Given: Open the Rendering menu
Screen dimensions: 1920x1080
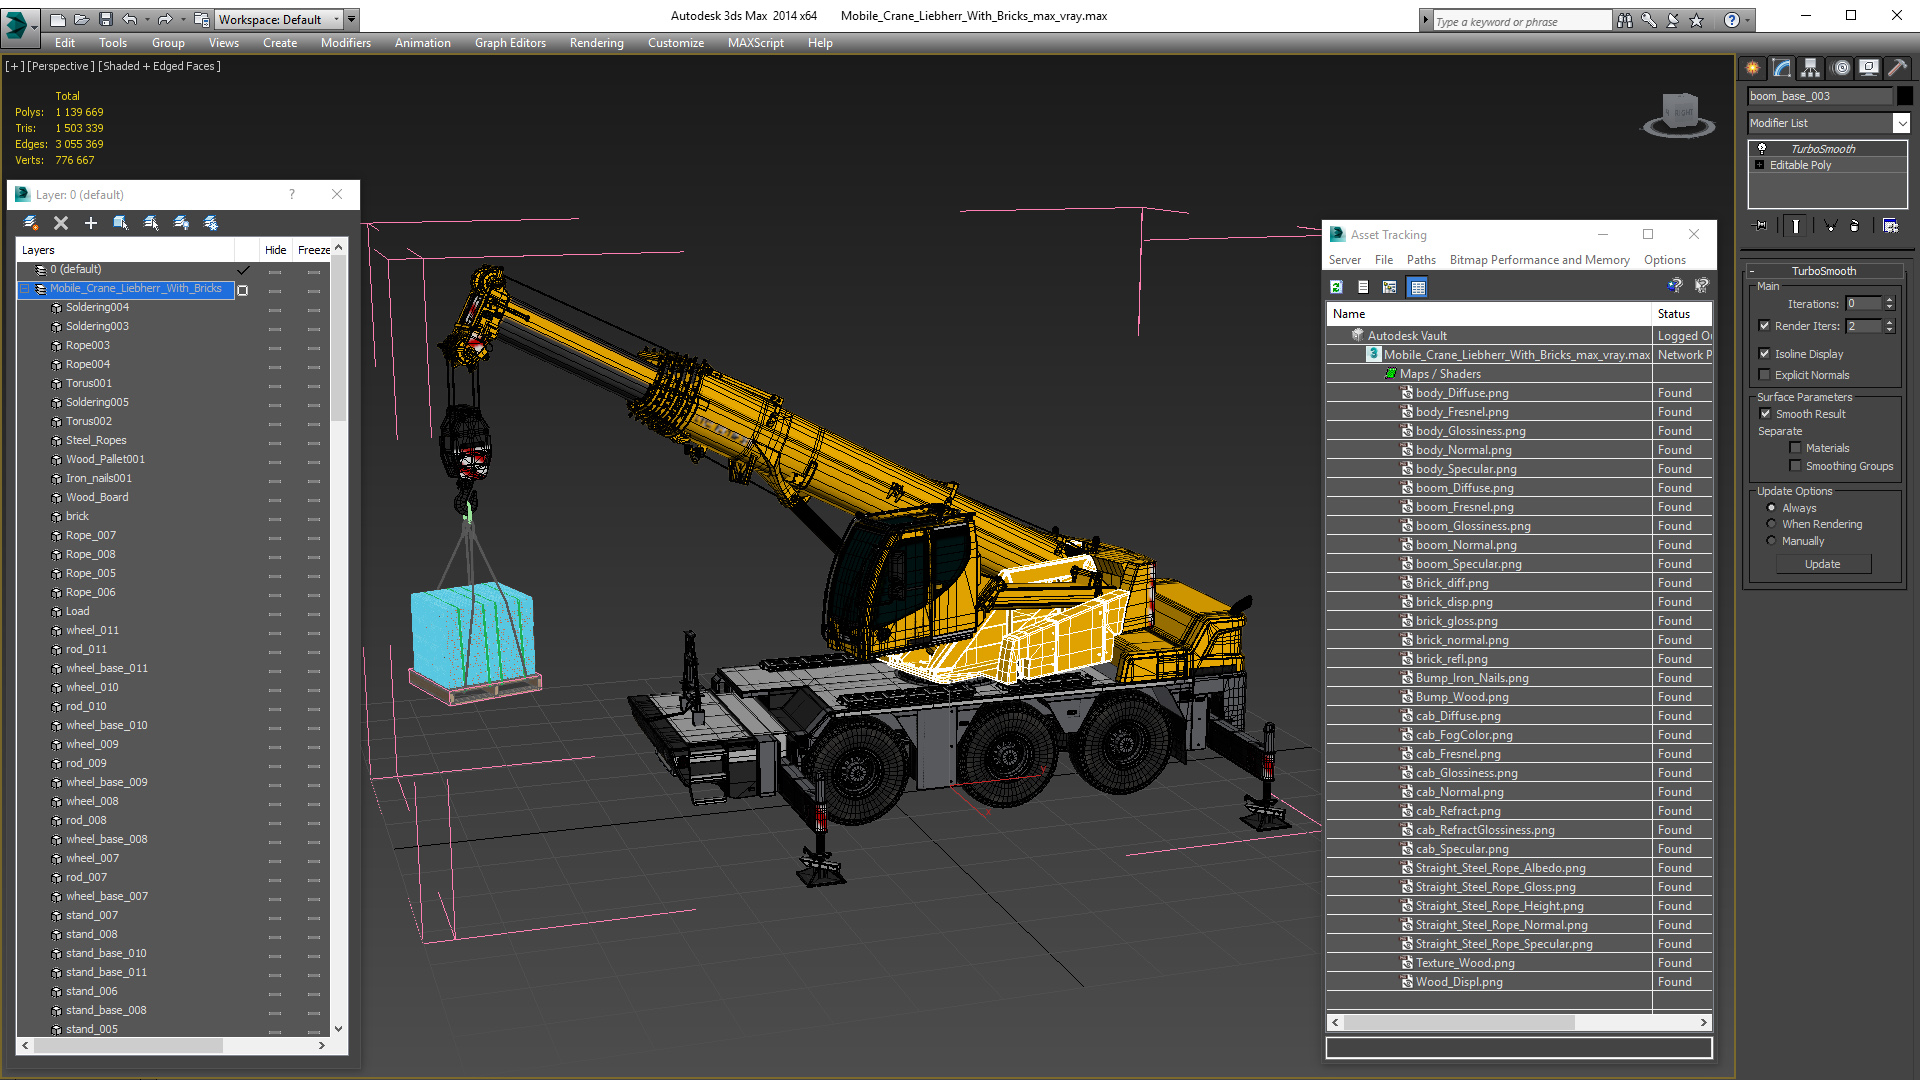Looking at the screenshot, I should tap(597, 43).
